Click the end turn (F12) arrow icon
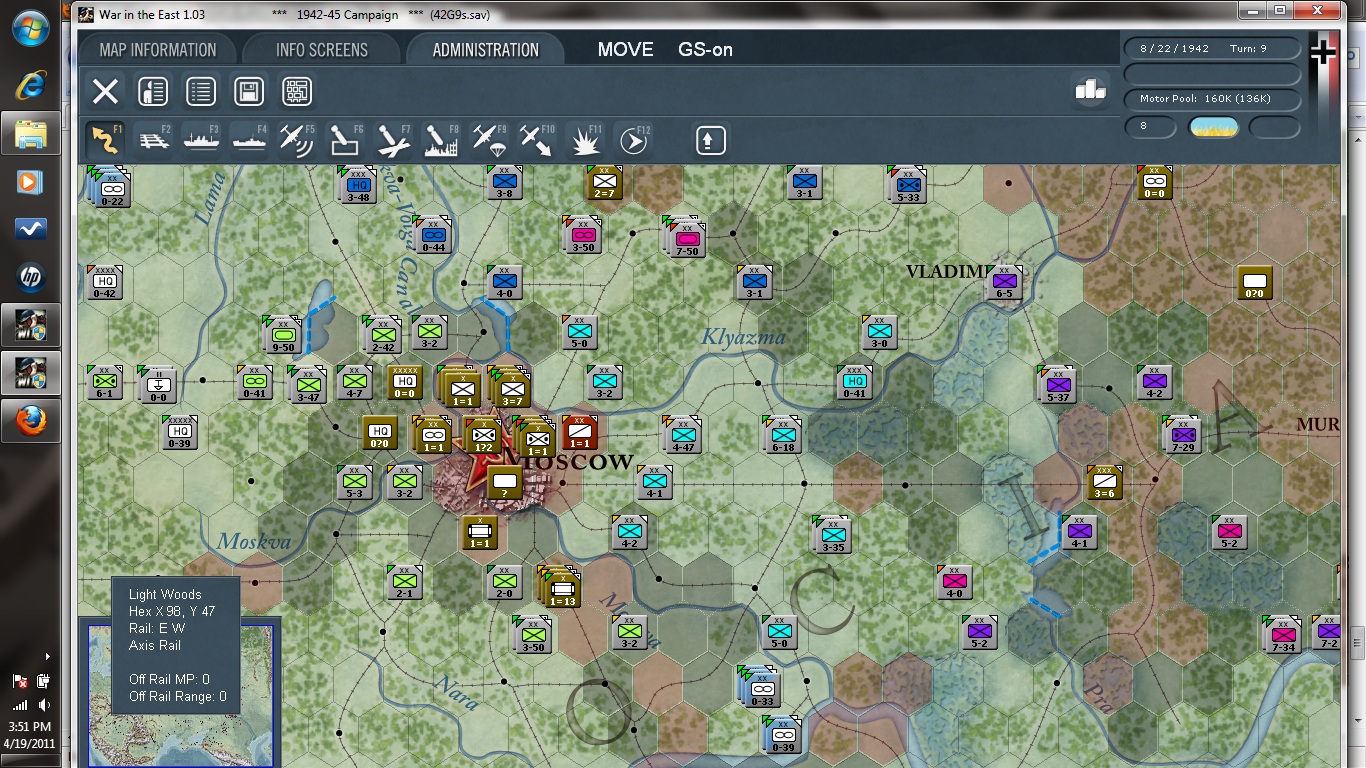Image resolution: width=1366 pixels, height=768 pixels. 633,139
